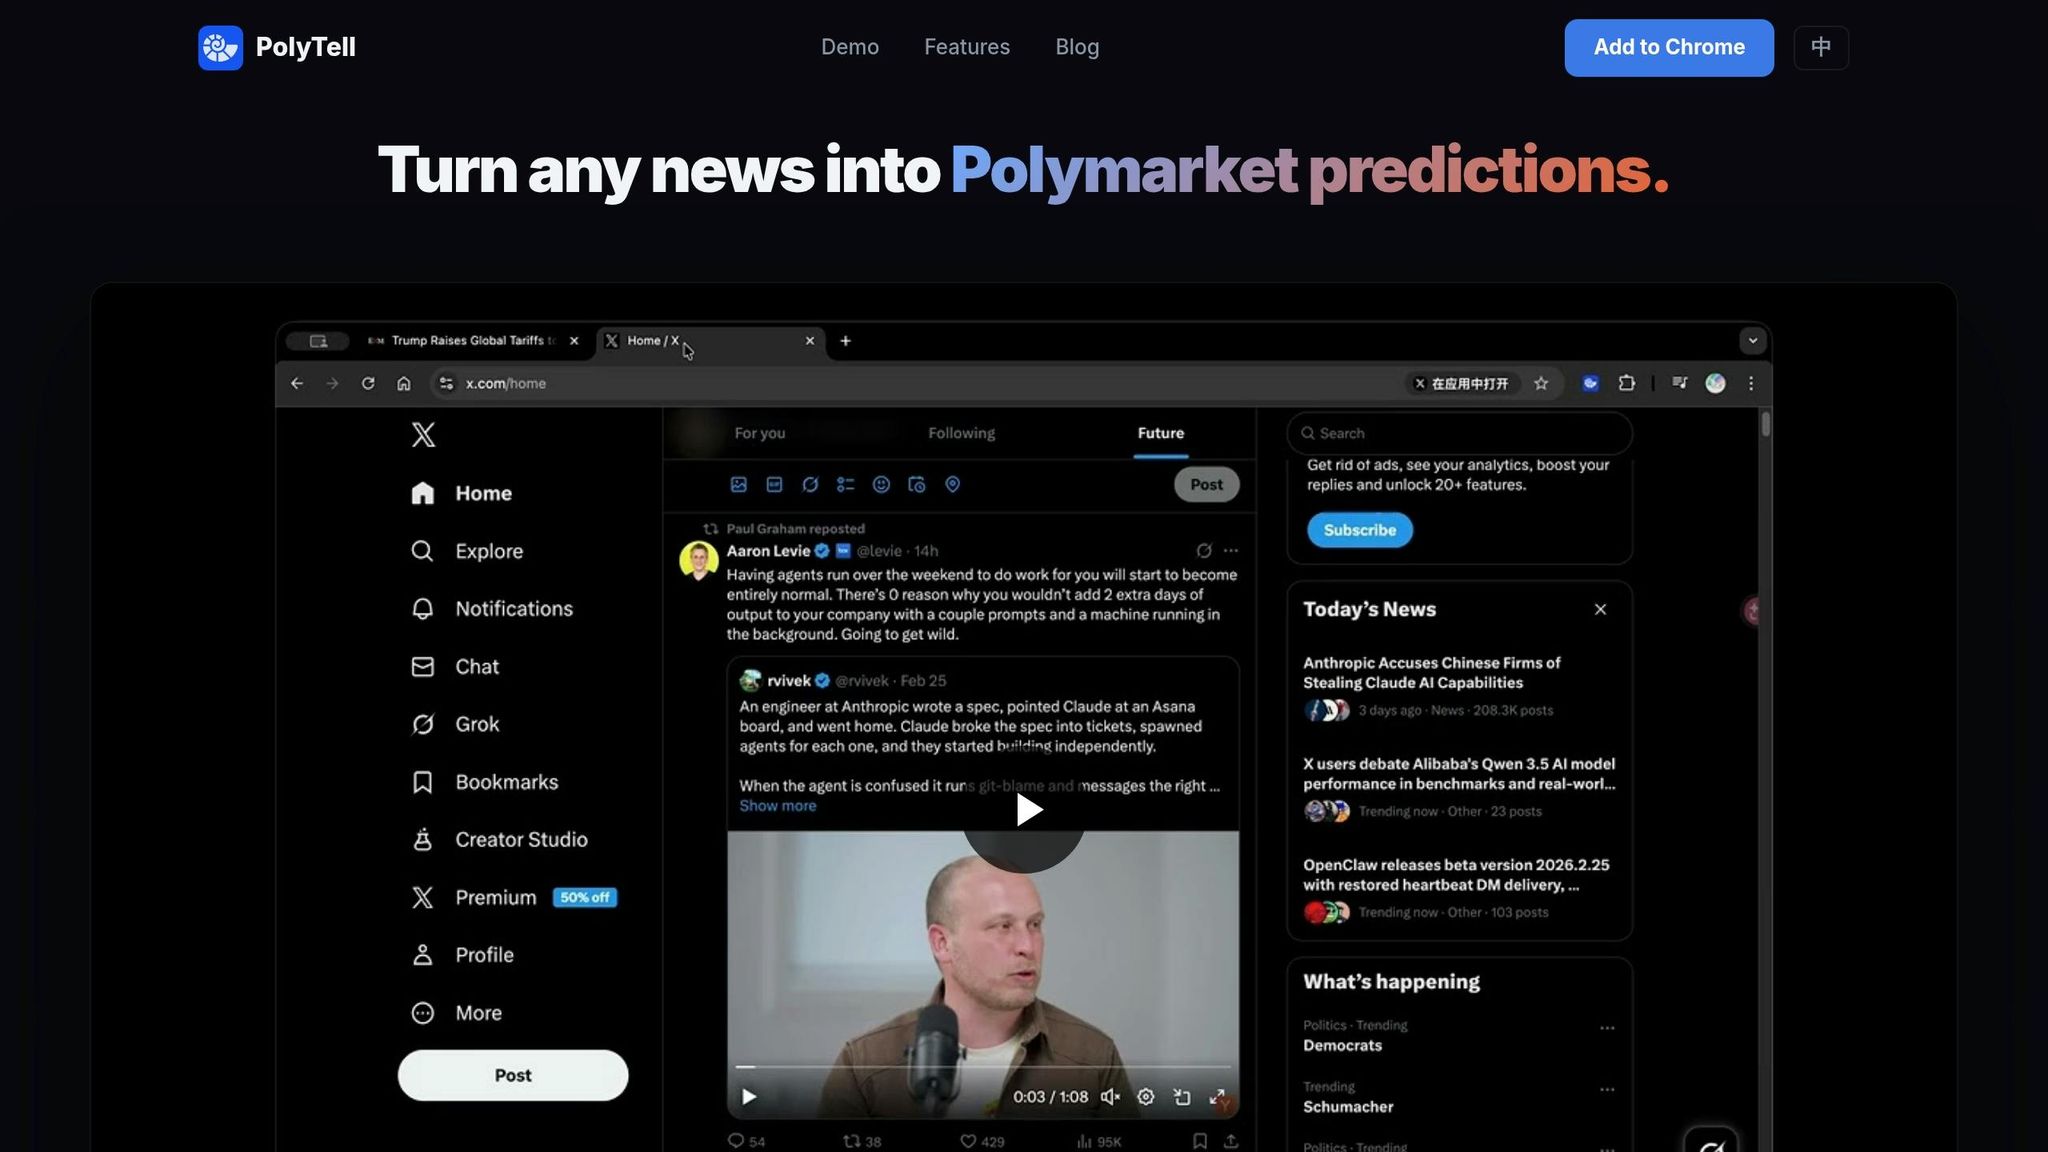Select the GIF icon in the post composer
2048x1152 pixels.
pos(773,485)
